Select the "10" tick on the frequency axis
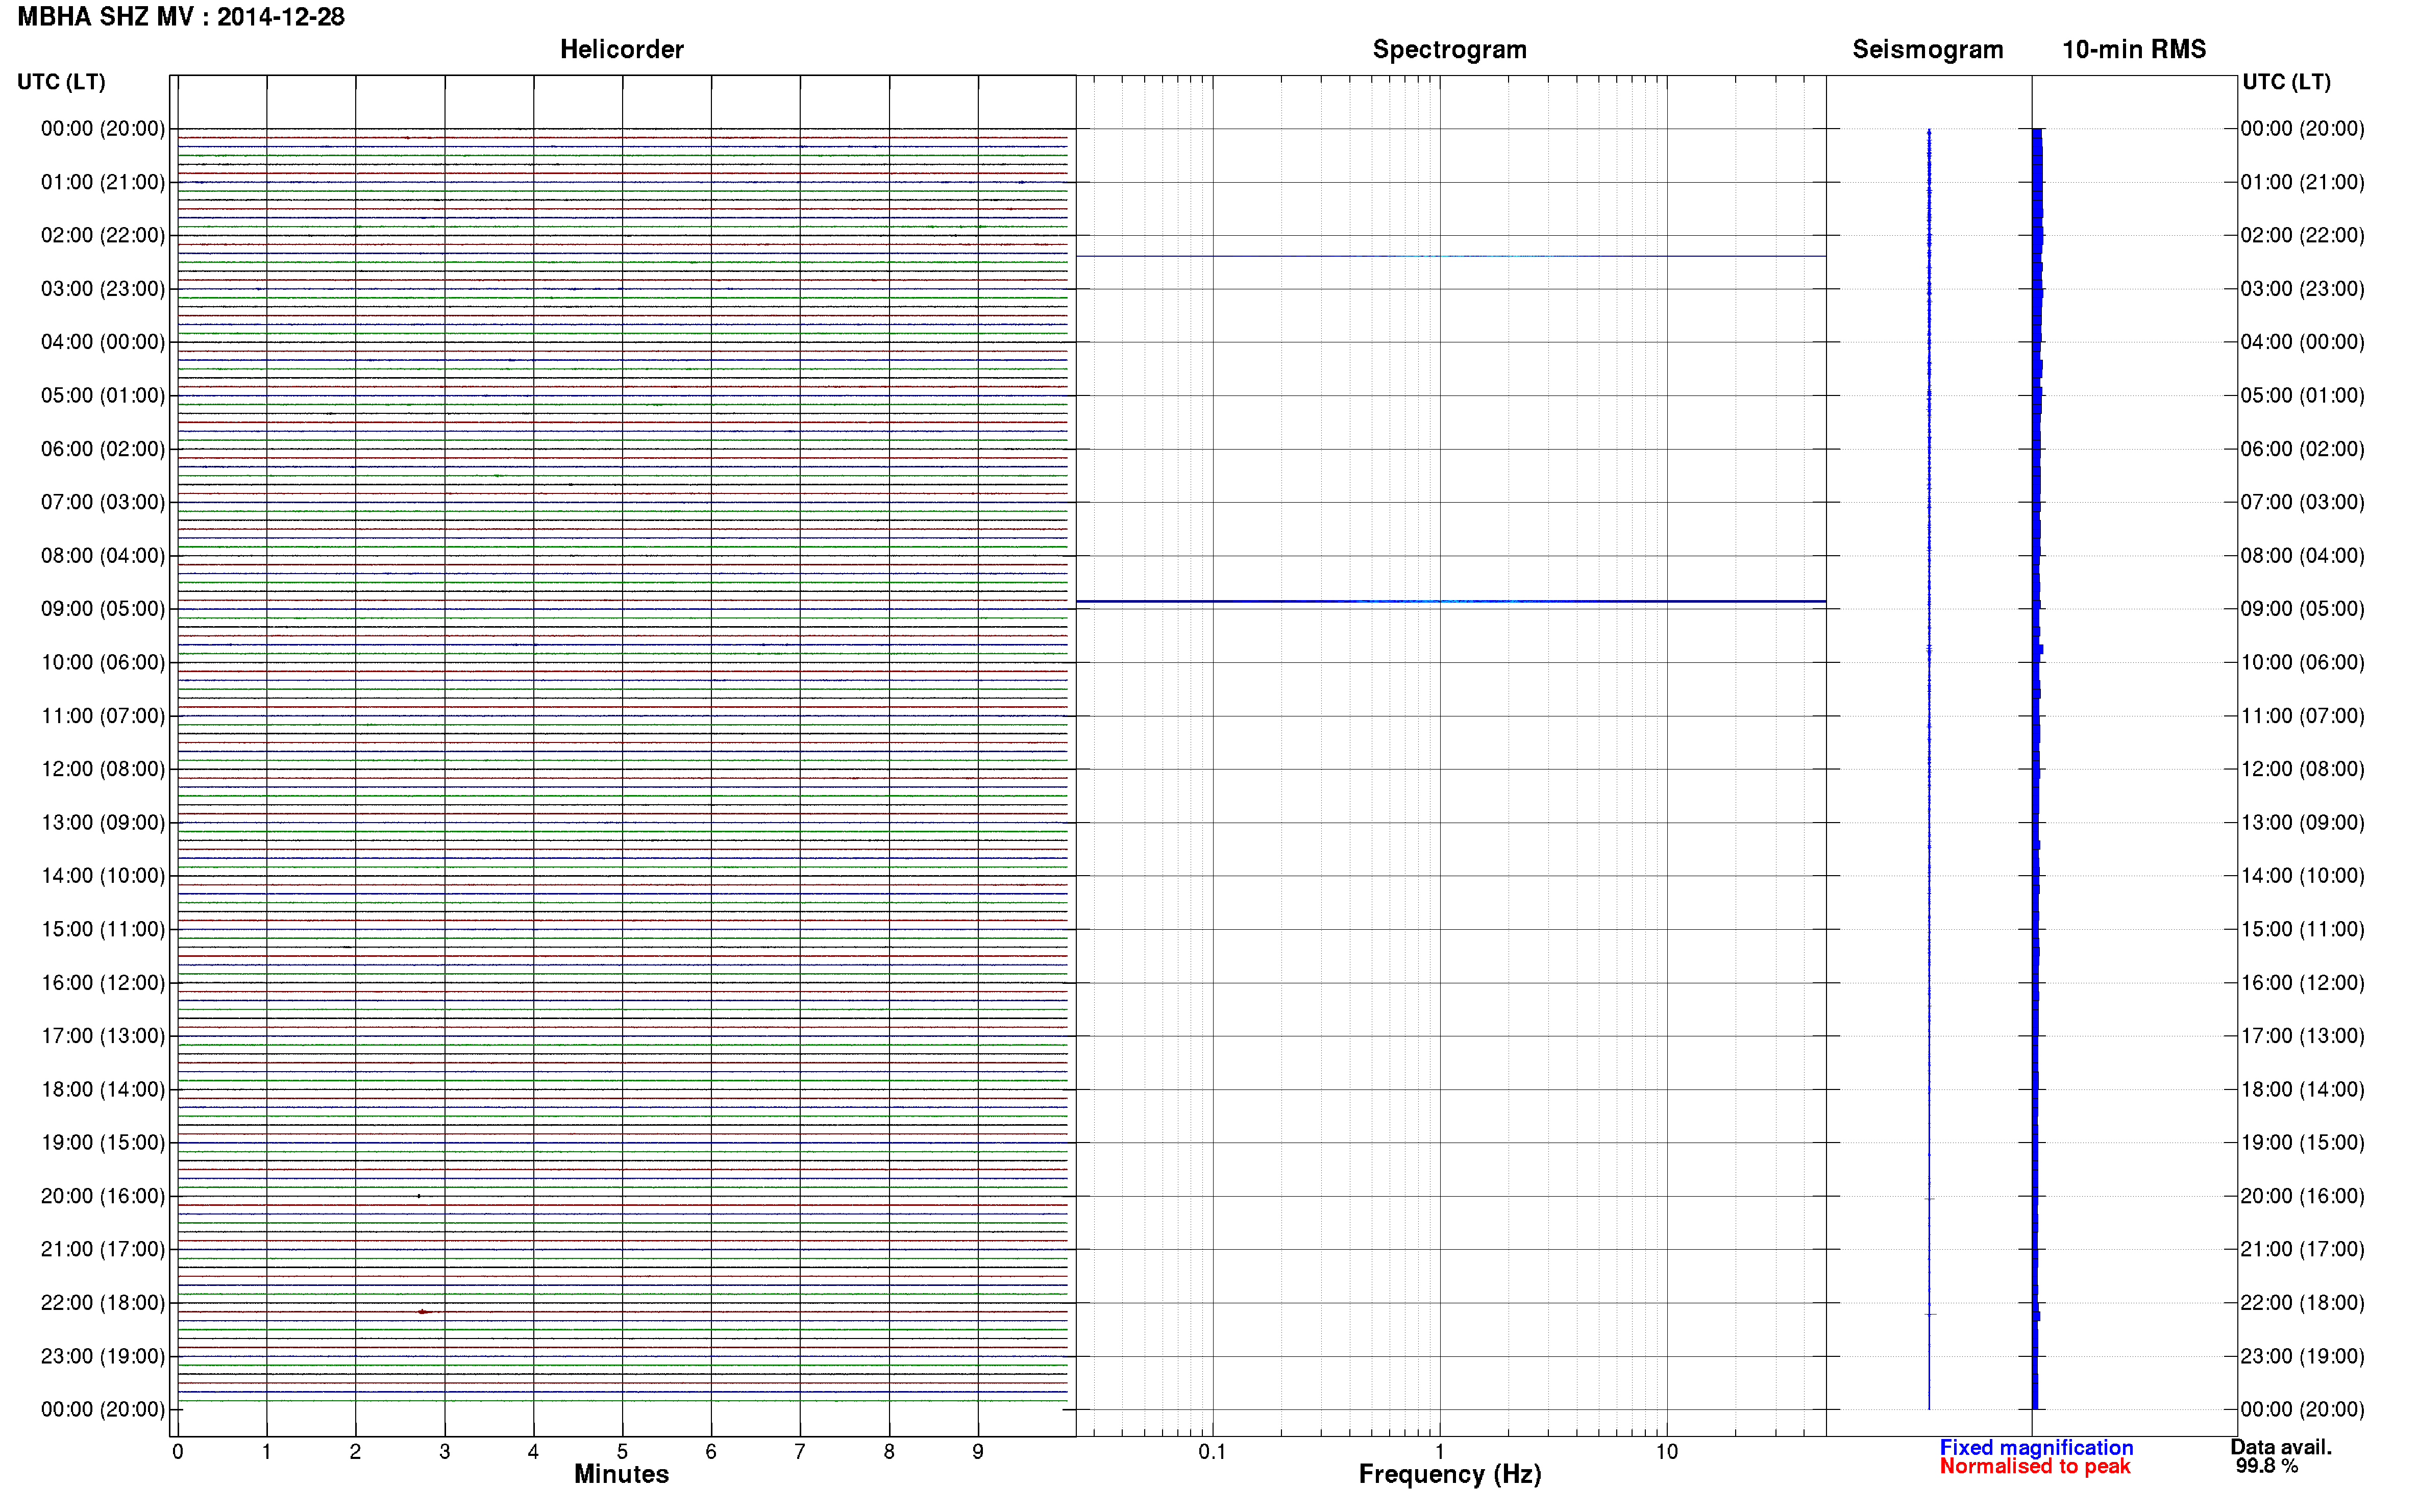Screen dimensions: 2419x1512 (1666, 1452)
